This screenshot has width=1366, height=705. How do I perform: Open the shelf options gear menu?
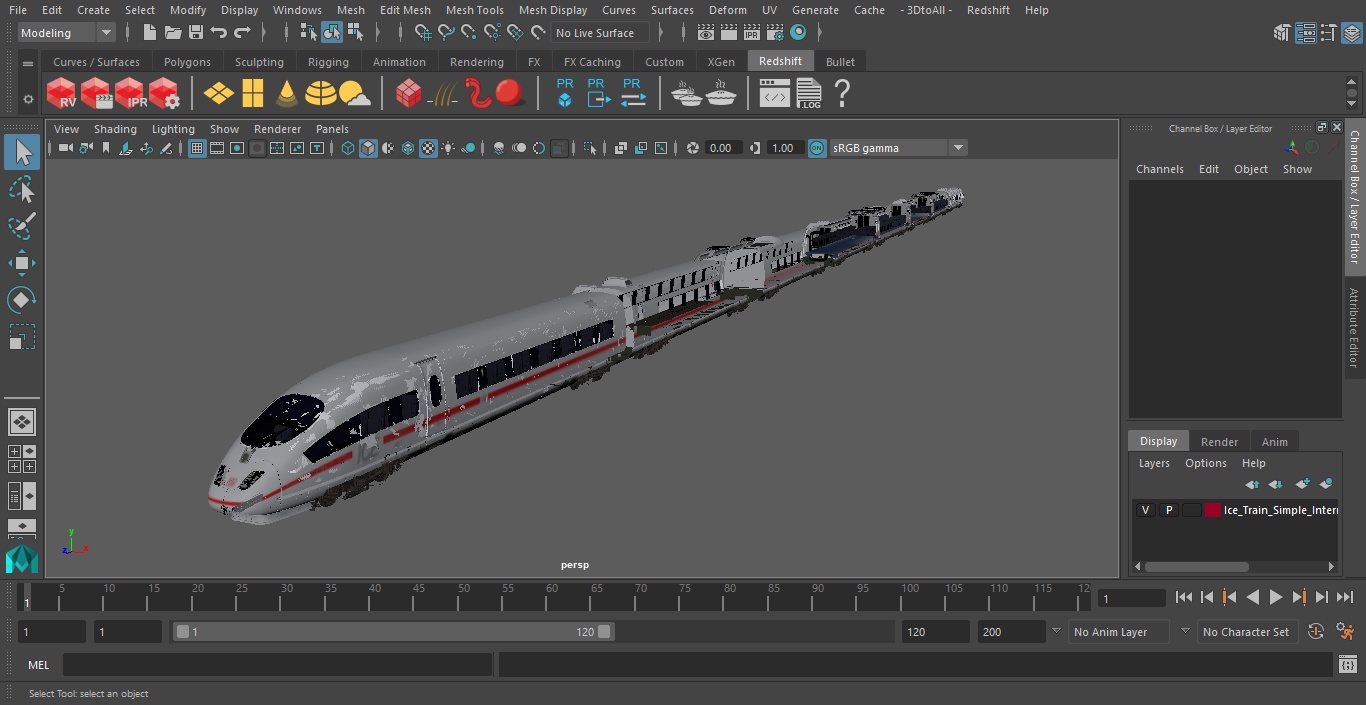pyautogui.click(x=28, y=99)
